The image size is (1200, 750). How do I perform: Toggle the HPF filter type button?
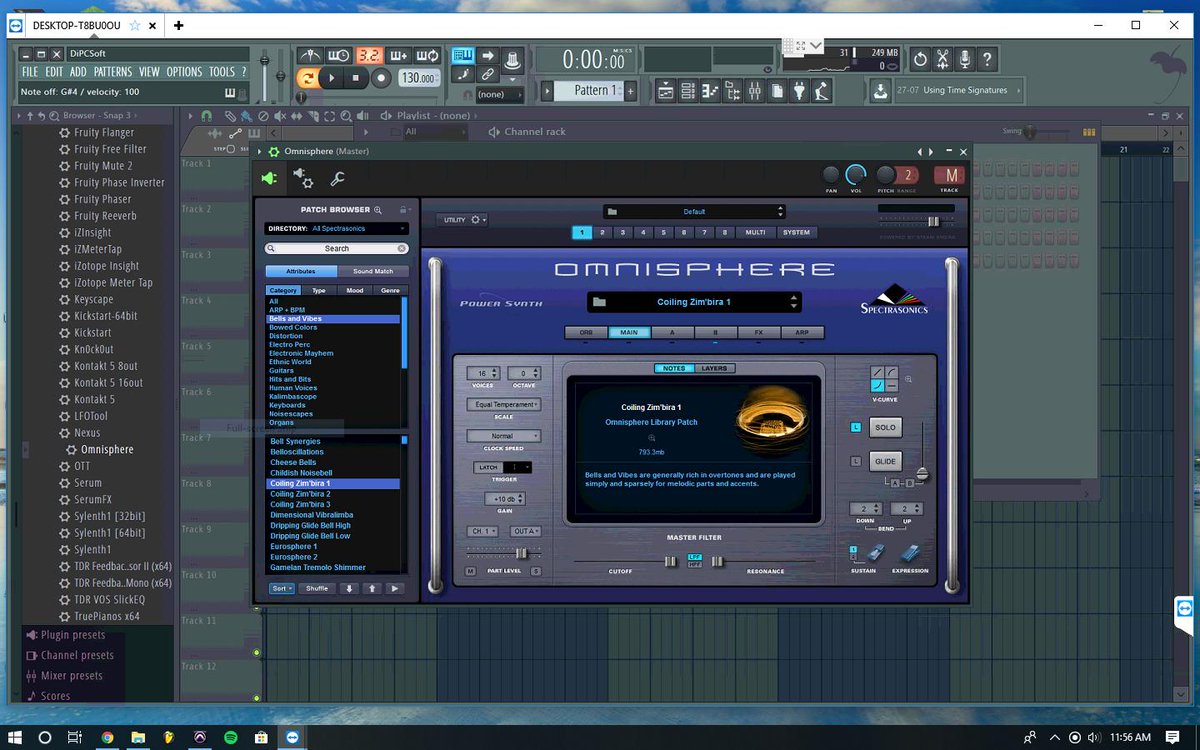[695, 565]
